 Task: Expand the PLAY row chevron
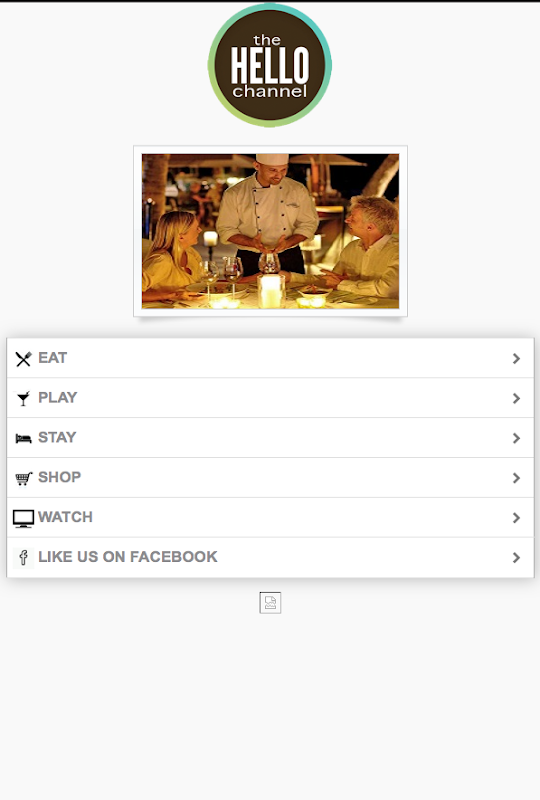coord(517,398)
